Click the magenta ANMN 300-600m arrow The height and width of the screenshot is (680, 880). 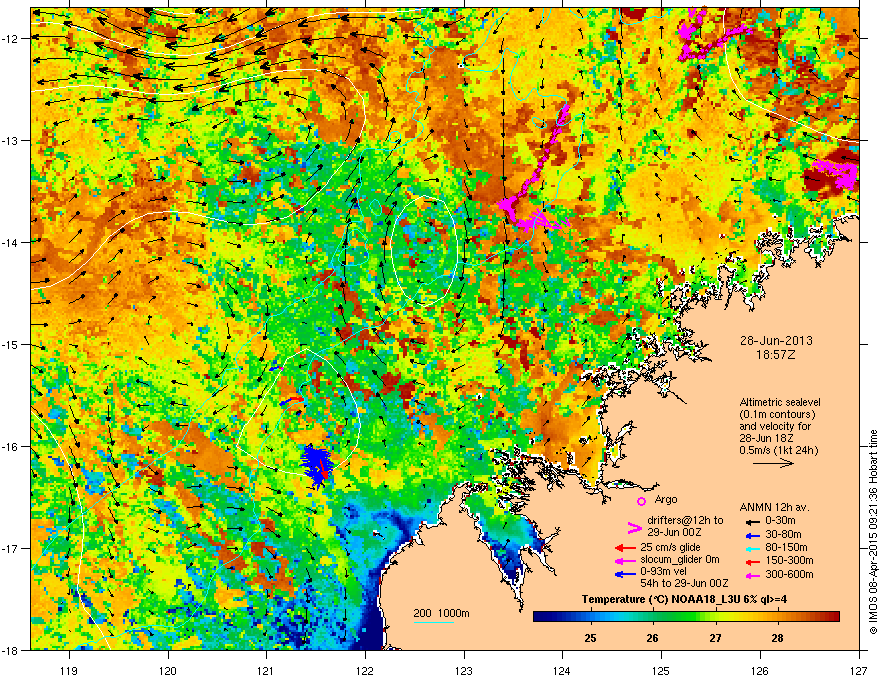(x=751, y=575)
